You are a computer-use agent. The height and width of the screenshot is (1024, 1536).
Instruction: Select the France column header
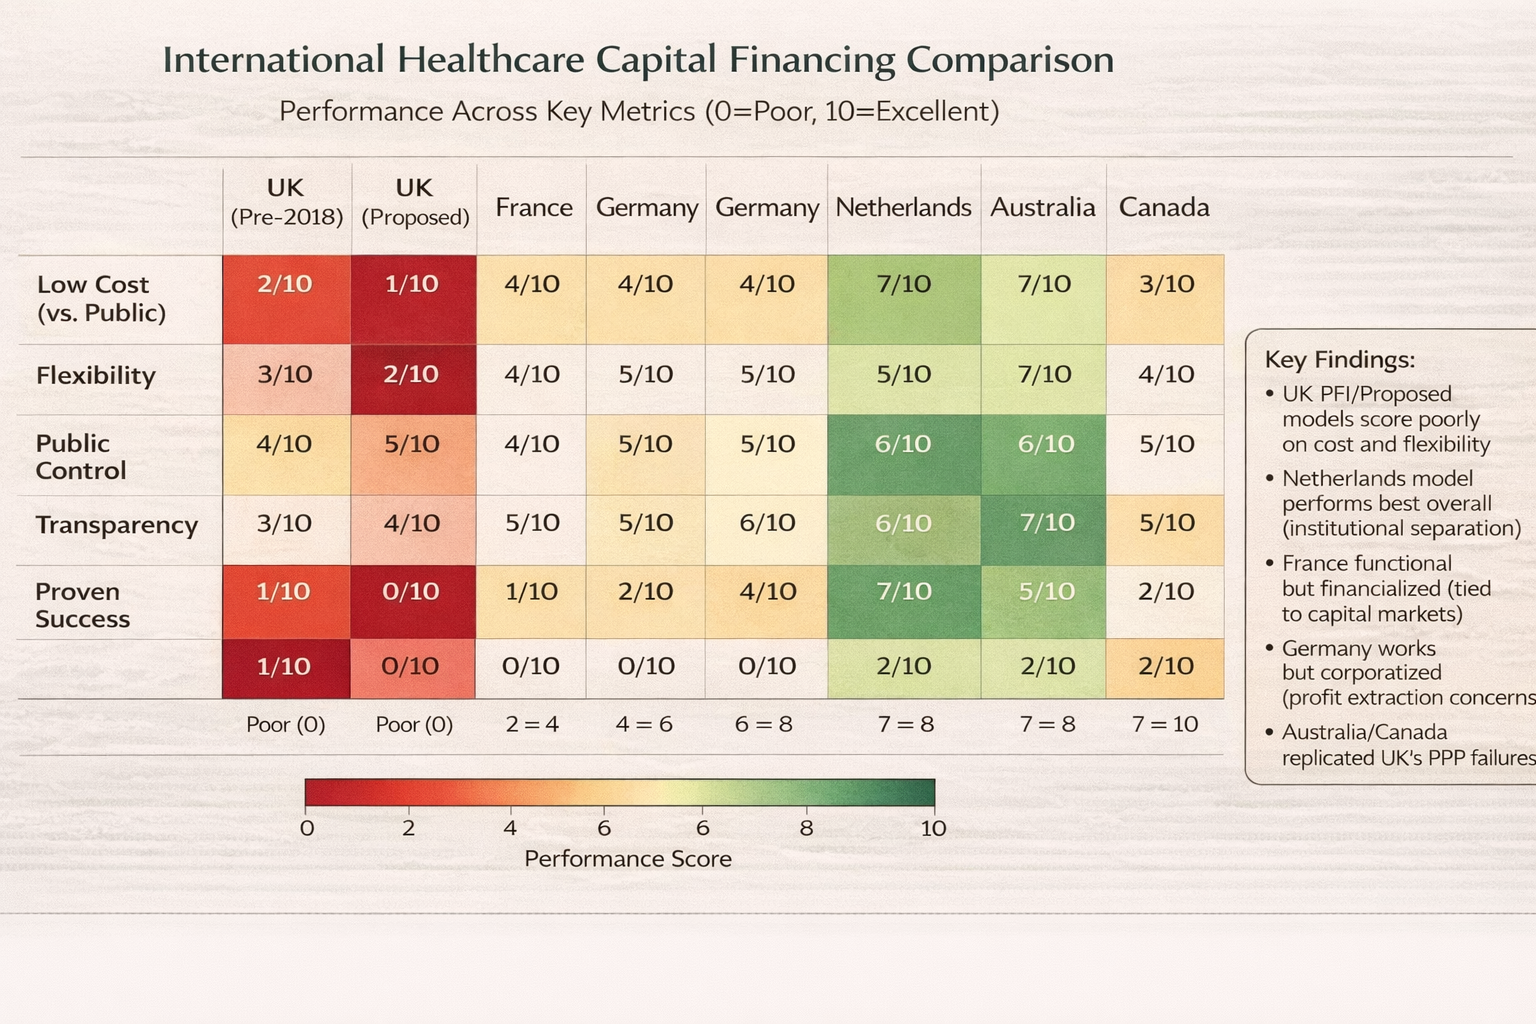[534, 207]
